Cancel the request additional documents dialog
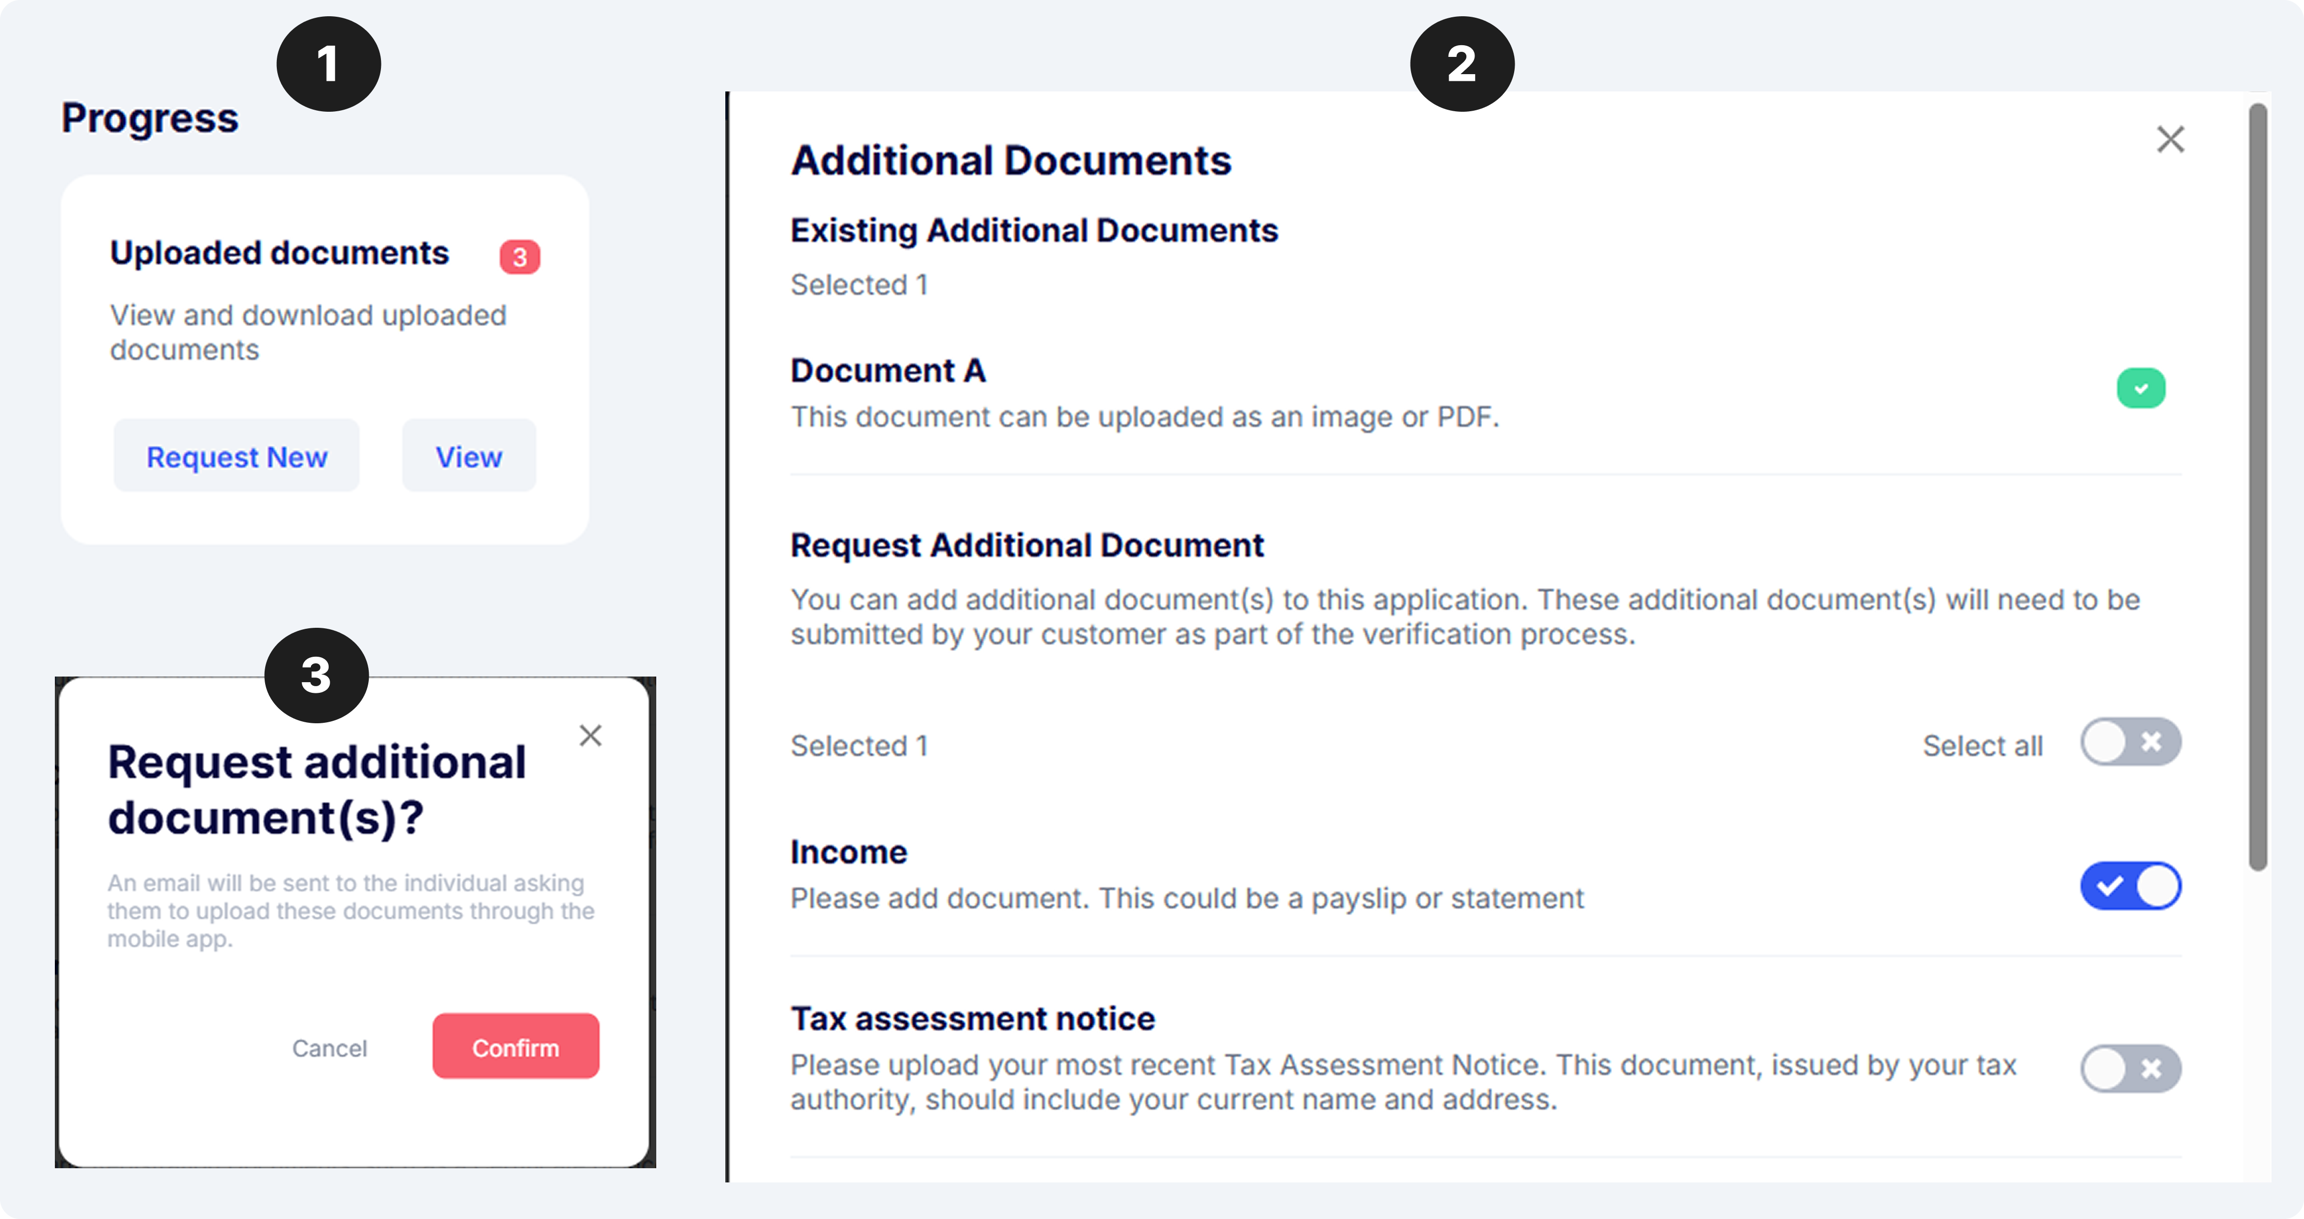 pyautogui.click(x=329, y=1048)
